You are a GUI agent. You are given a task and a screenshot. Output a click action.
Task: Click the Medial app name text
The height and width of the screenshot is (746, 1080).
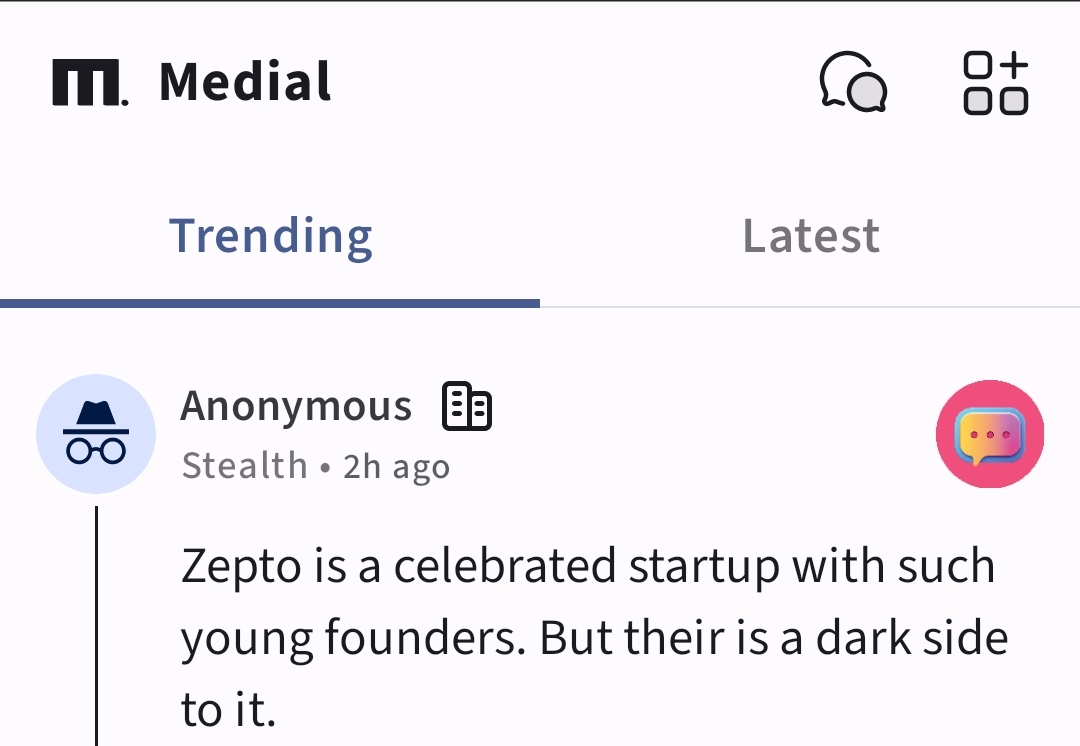coord(245,82)
